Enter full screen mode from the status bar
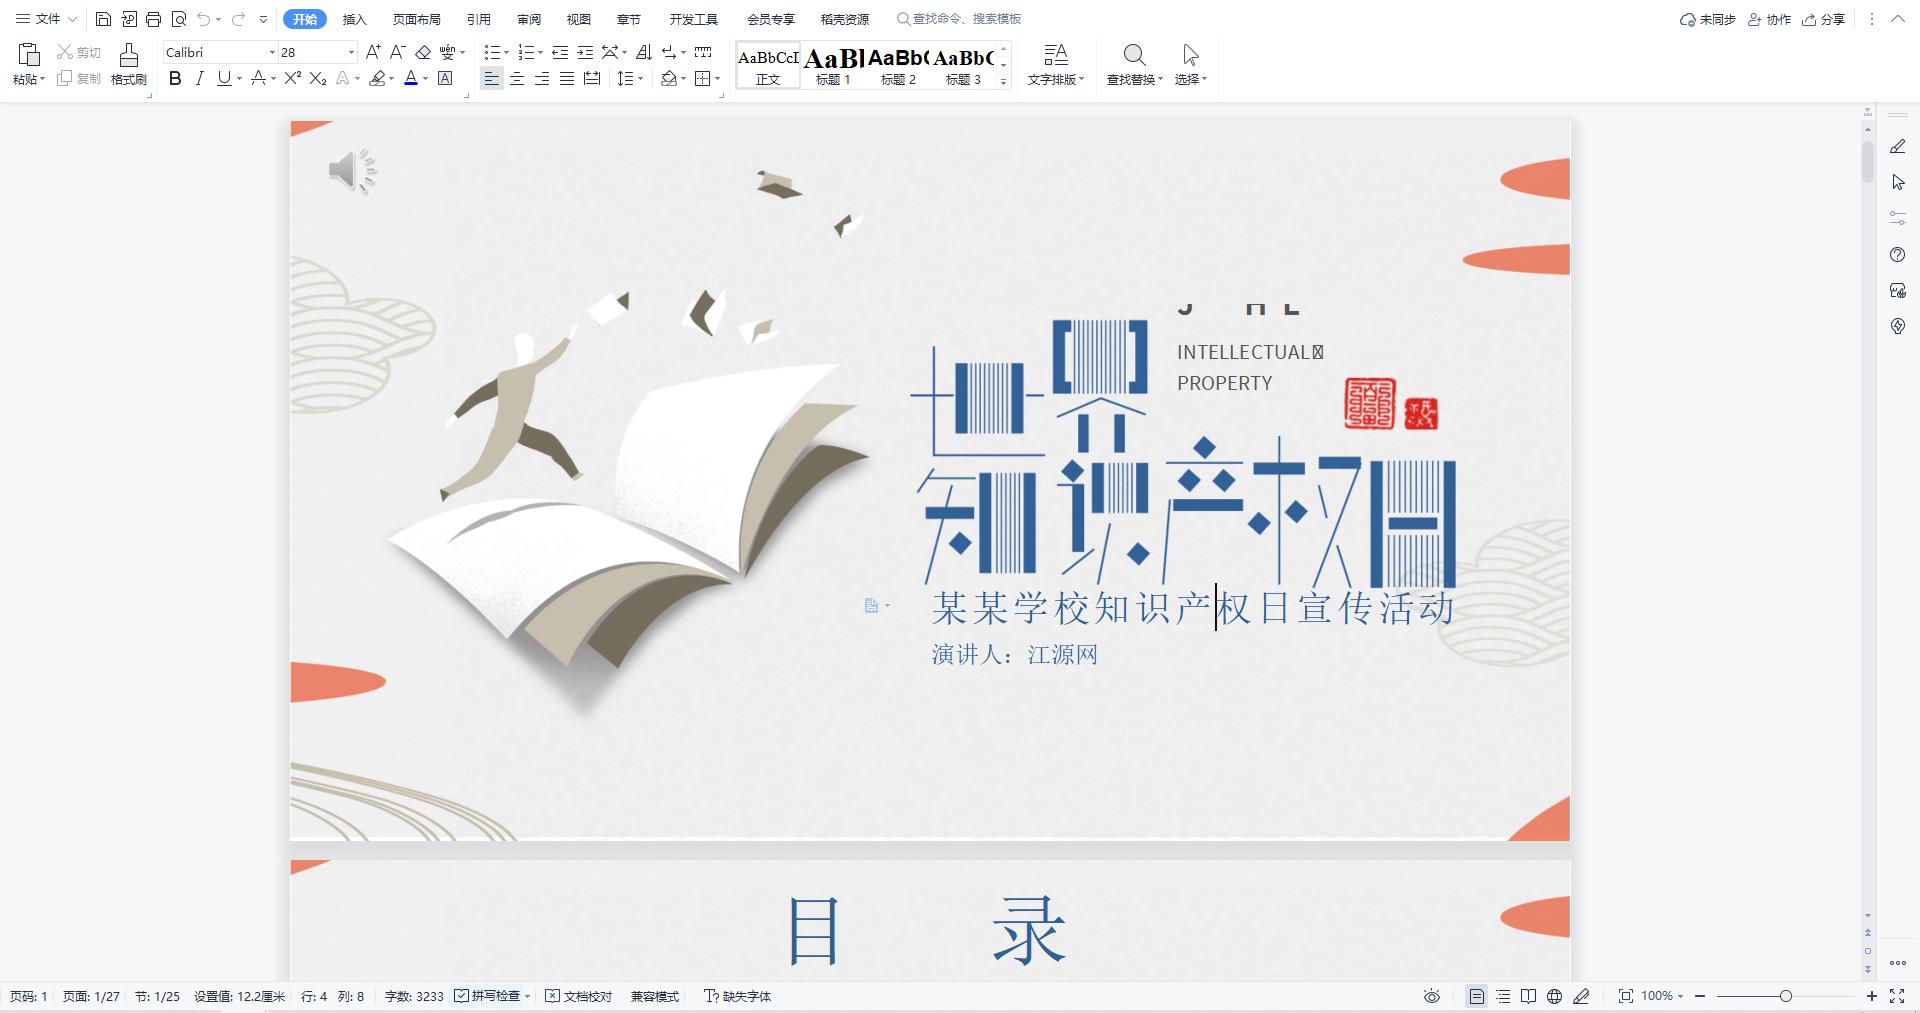This screenshot has width=1920, height=1013. [x=1899, y=996]
